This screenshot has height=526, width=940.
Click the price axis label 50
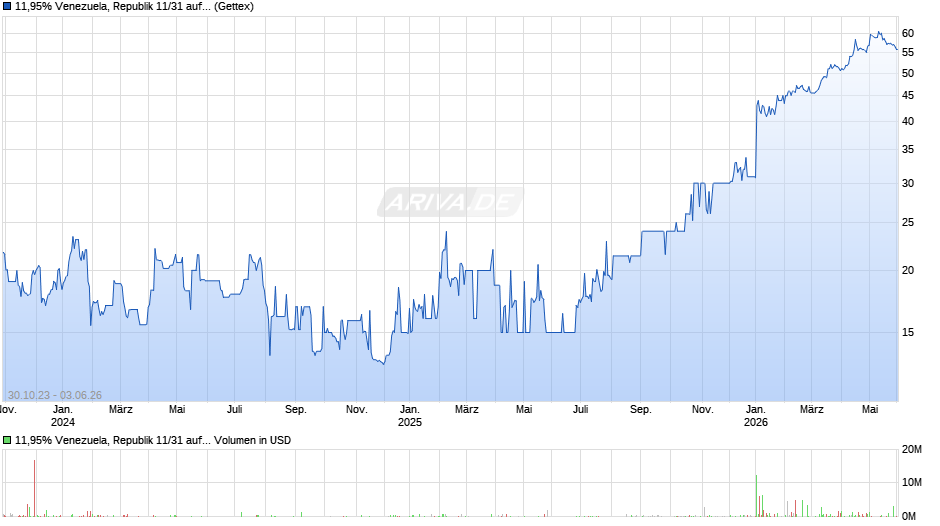coord(908,73)
